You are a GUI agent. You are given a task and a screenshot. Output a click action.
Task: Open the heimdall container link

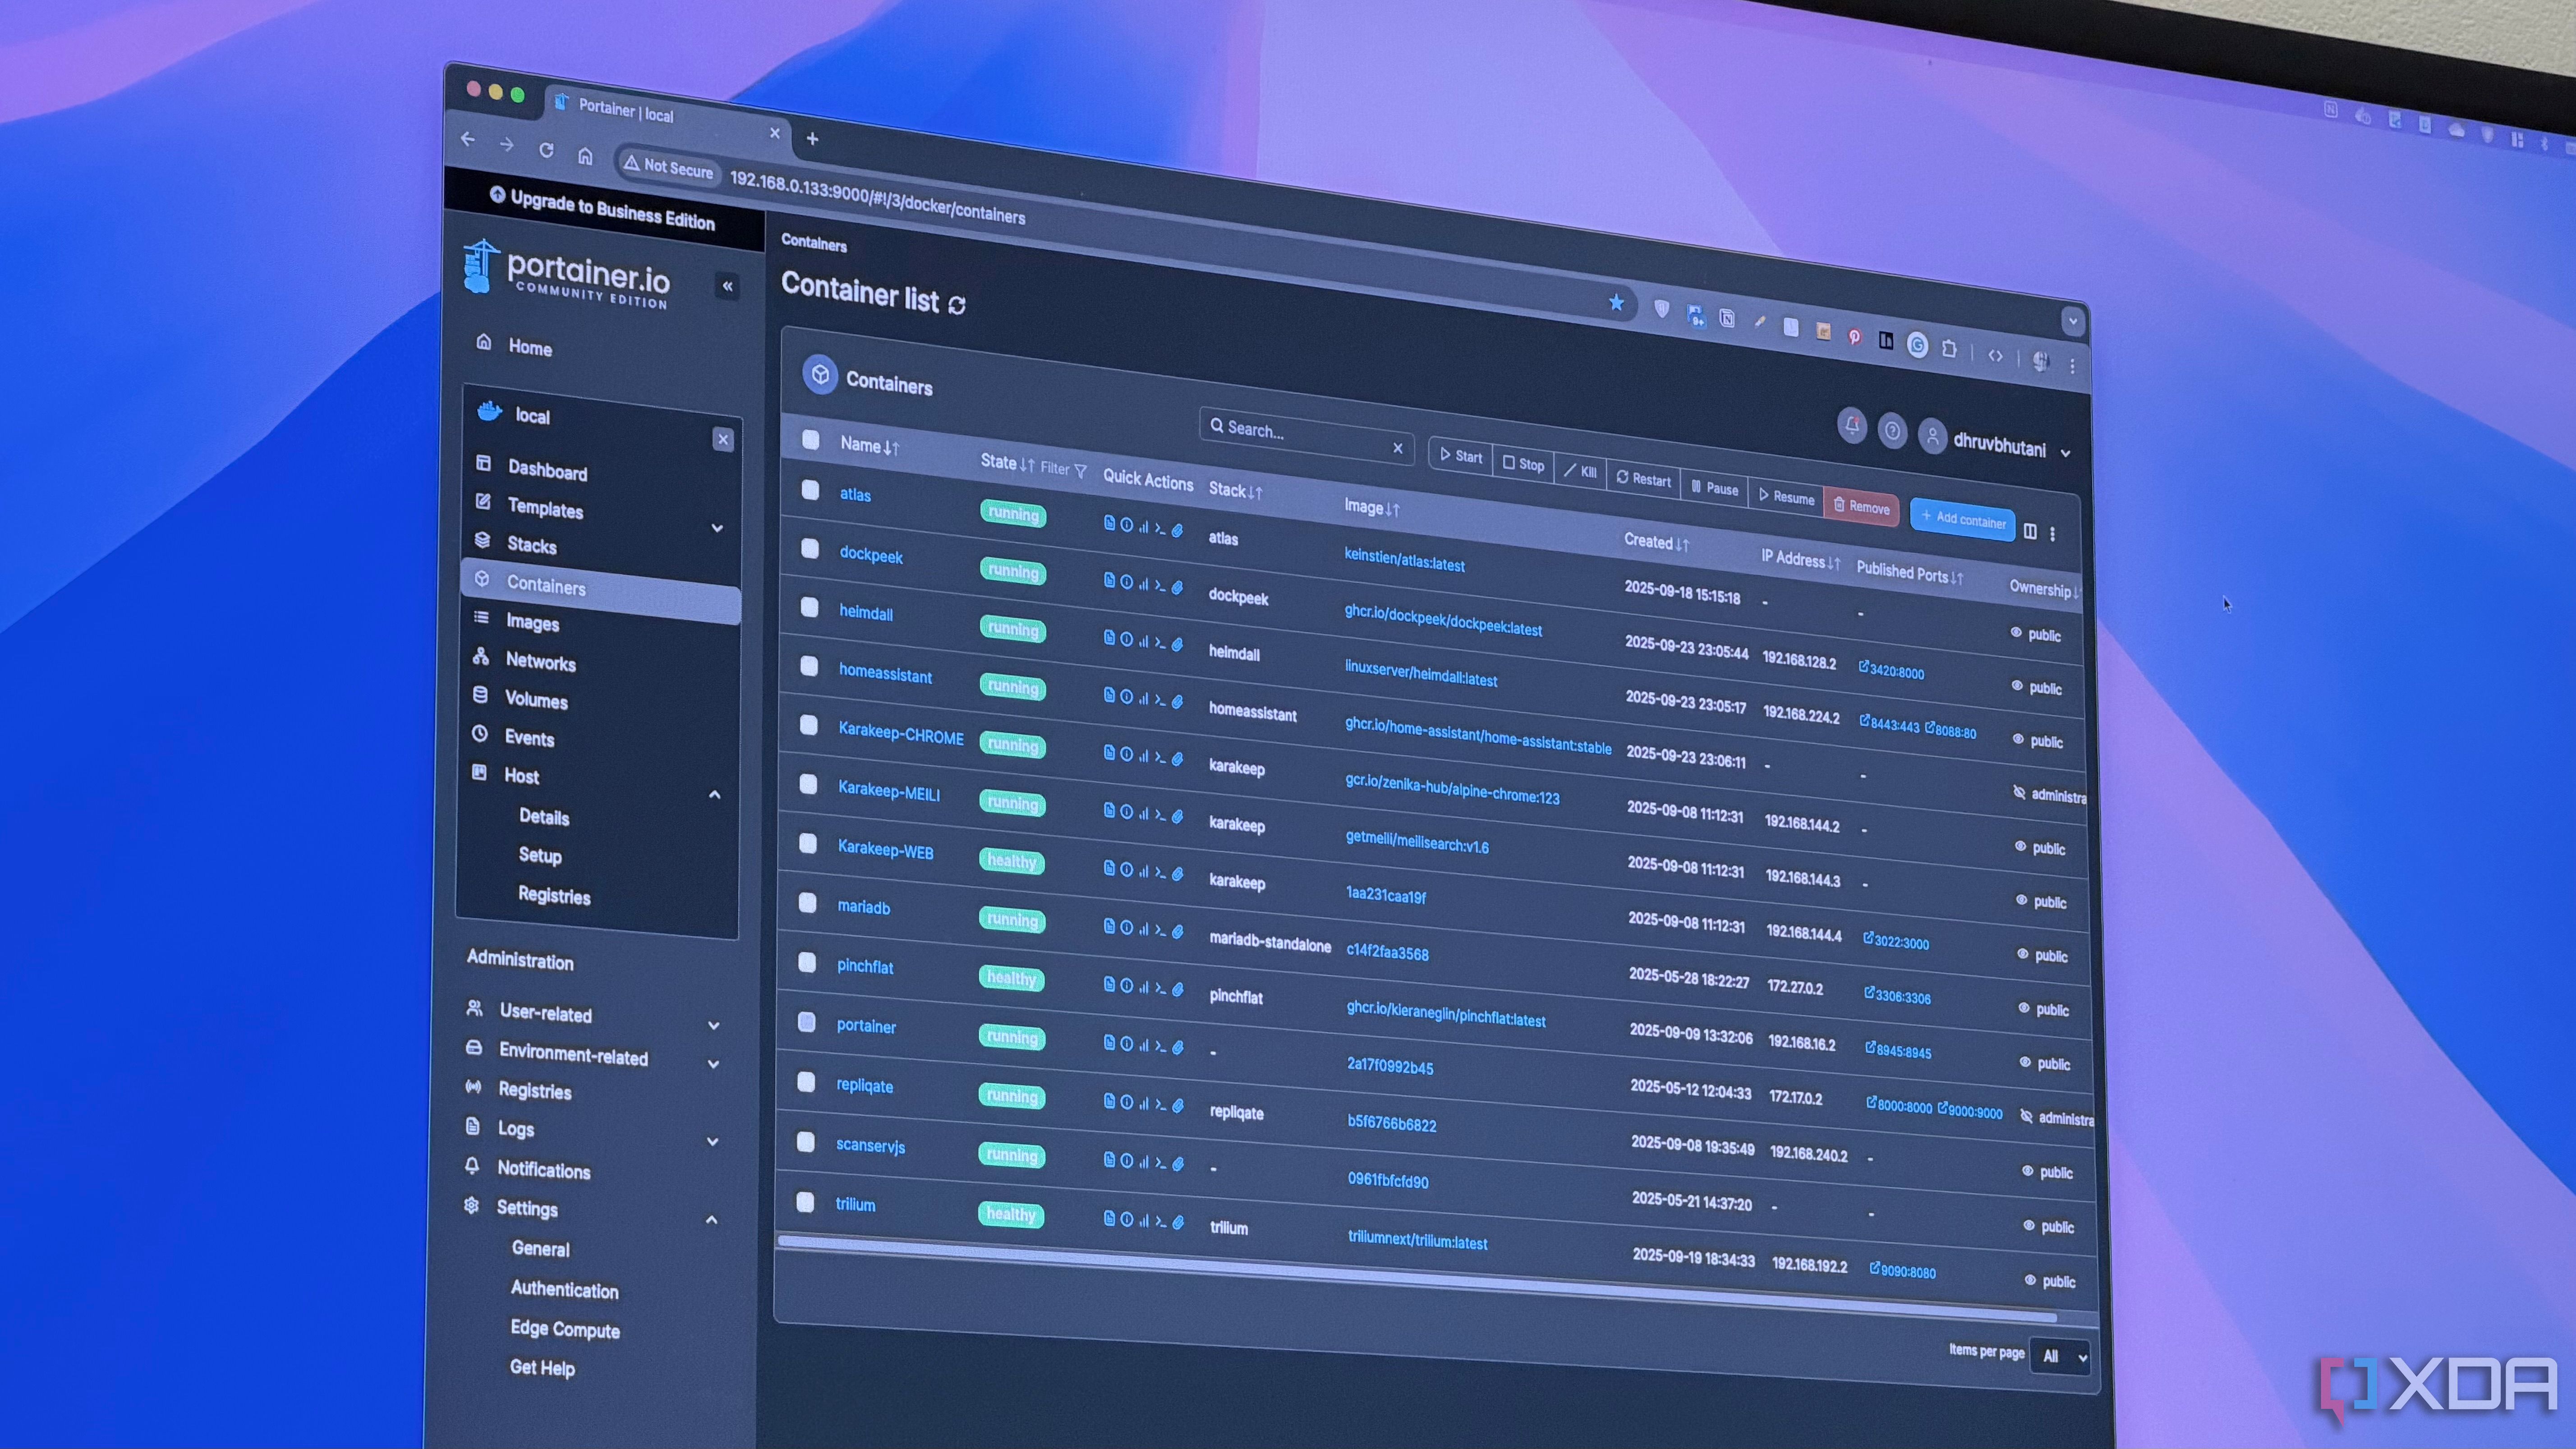(866, 613)
